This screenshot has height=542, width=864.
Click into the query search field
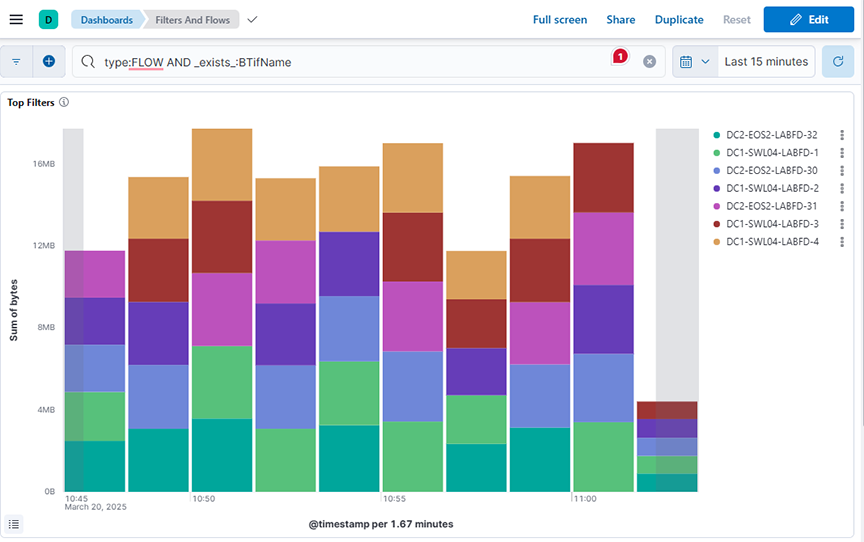[350, 62]
